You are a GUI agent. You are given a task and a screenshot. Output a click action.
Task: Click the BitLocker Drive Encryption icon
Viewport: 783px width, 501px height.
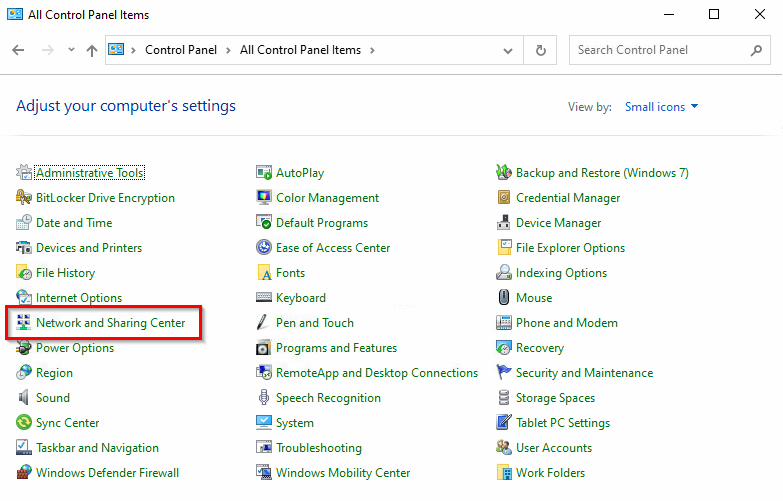(23, 198)
